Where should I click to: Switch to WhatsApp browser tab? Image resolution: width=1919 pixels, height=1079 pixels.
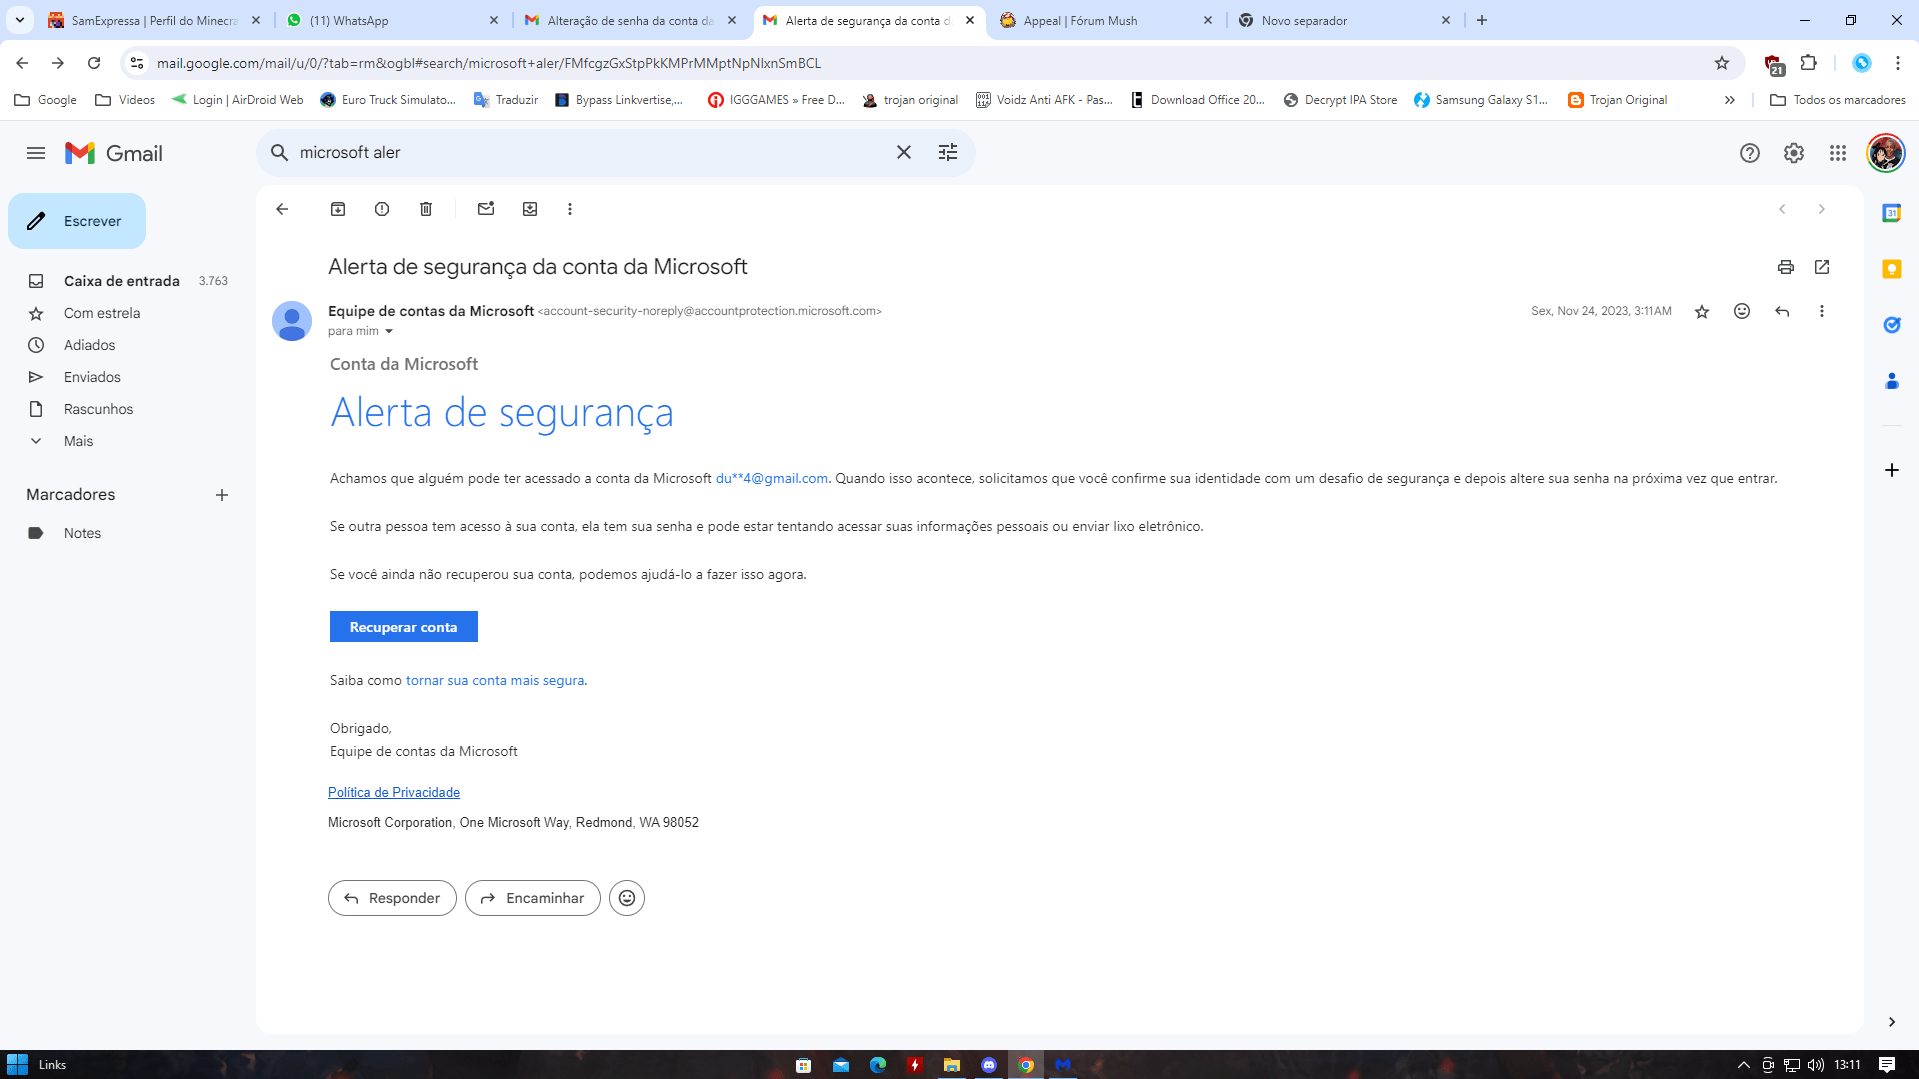(392, 20)
